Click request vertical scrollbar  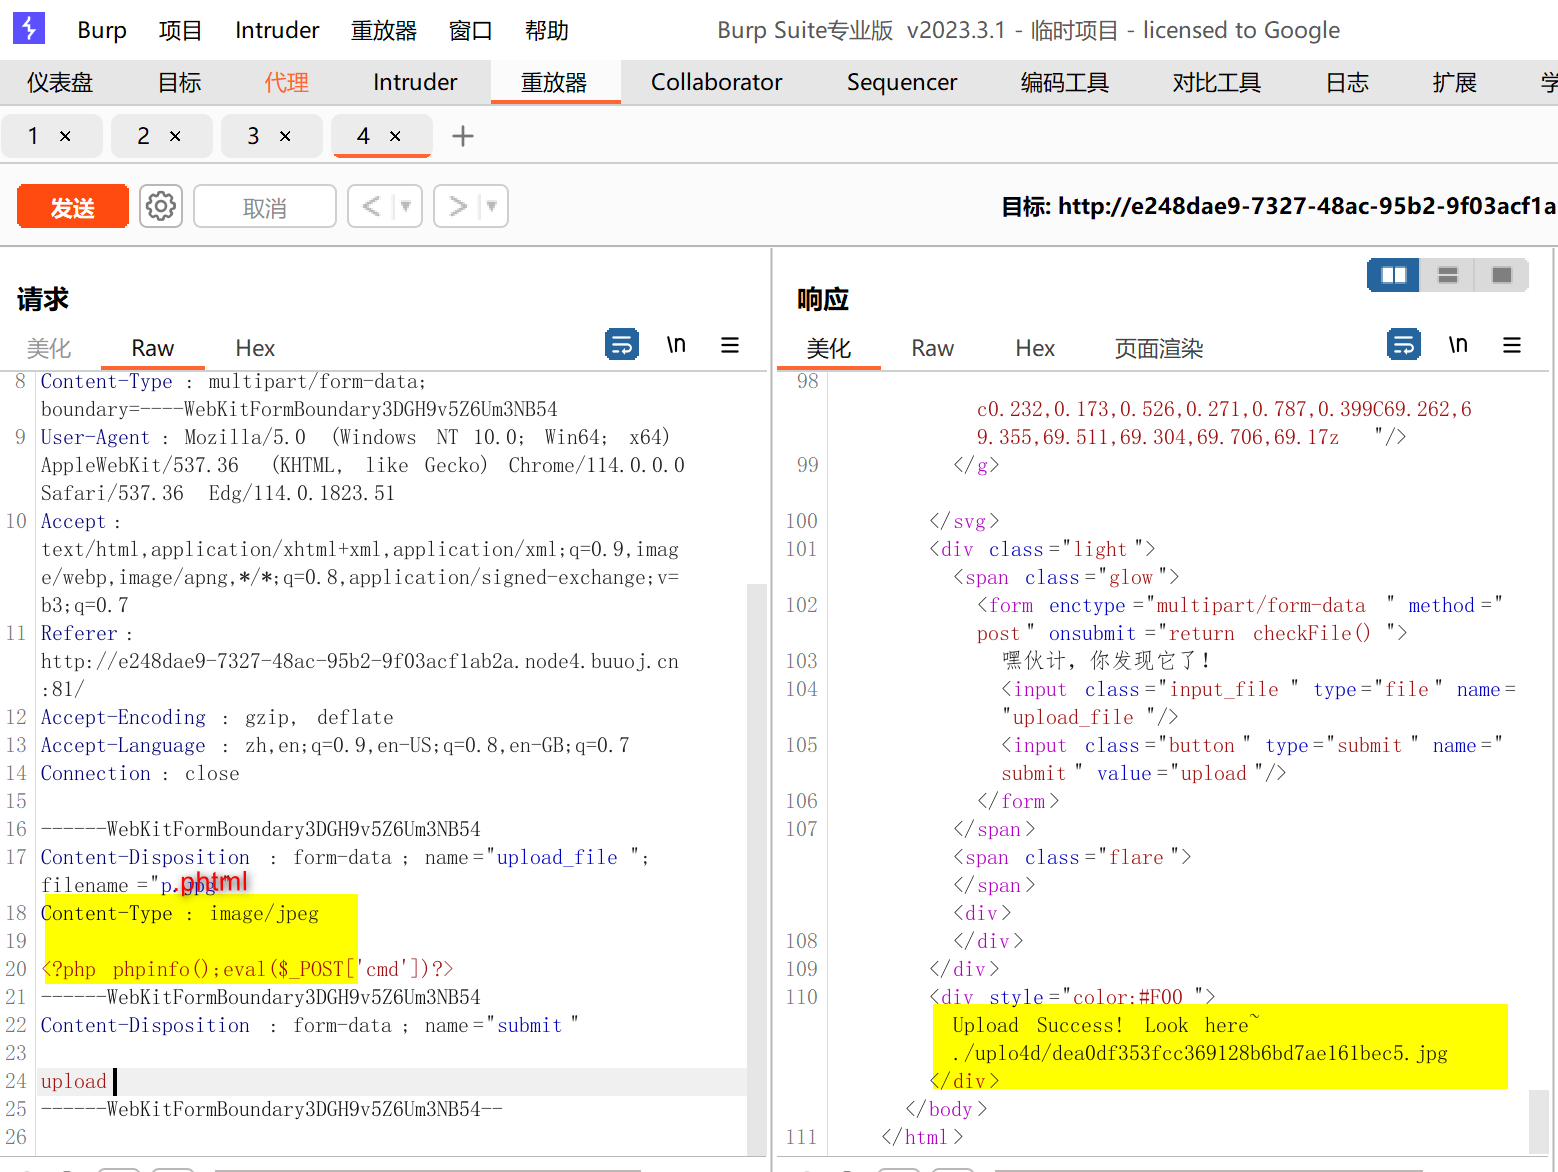[x=757, y=868]
